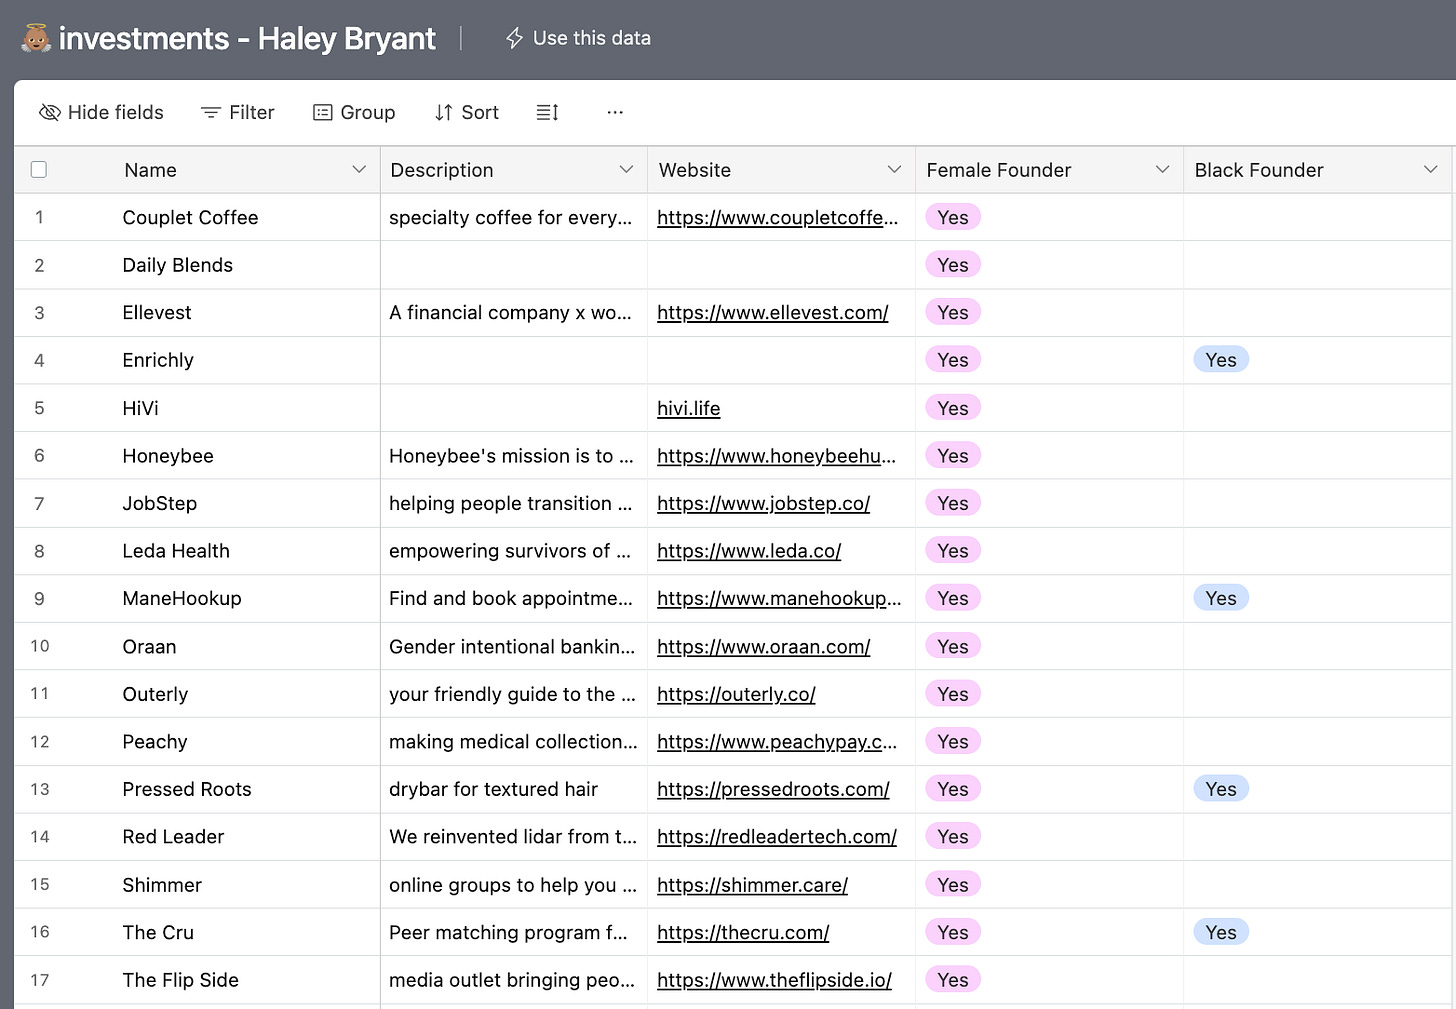Open the outerly.co link

736,694
